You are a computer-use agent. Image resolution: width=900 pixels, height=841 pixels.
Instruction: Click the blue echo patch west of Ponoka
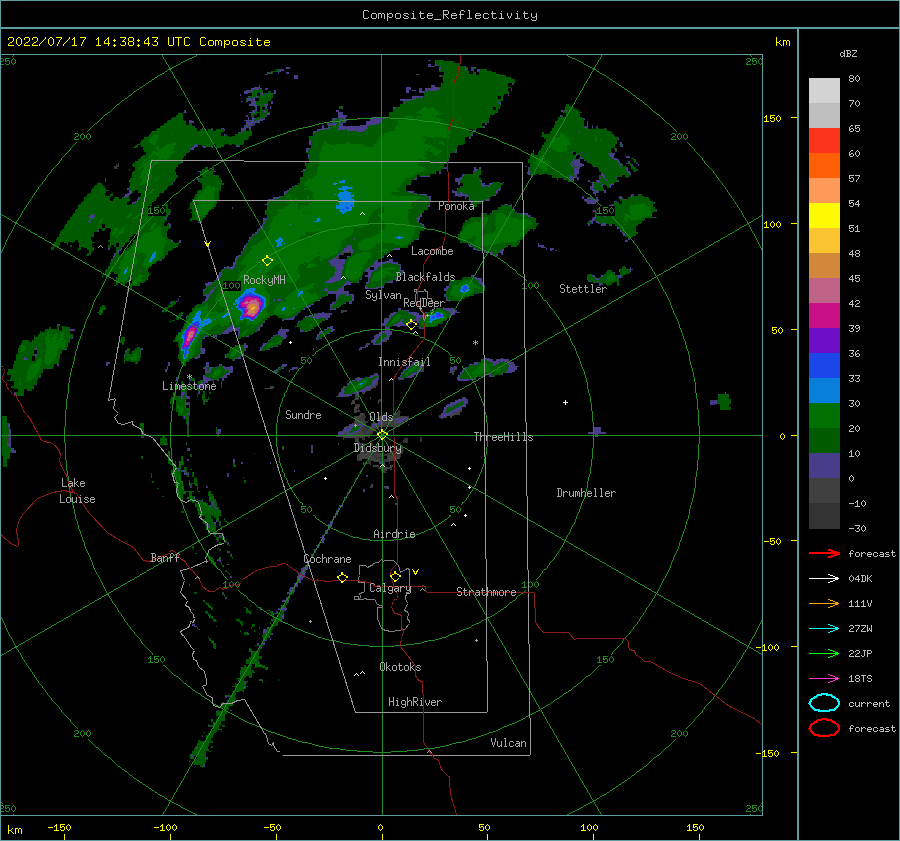[344, 198]
